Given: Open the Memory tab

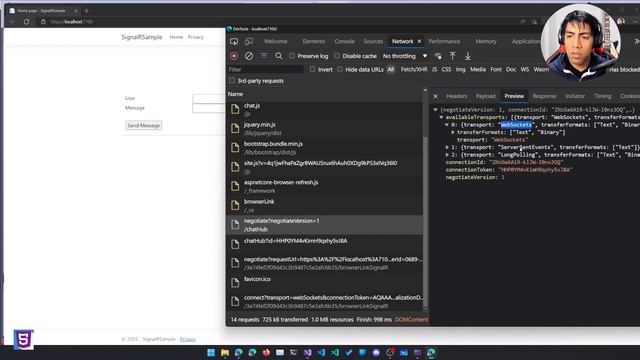Looking at the screenshot, I should [x=486, y=41].
